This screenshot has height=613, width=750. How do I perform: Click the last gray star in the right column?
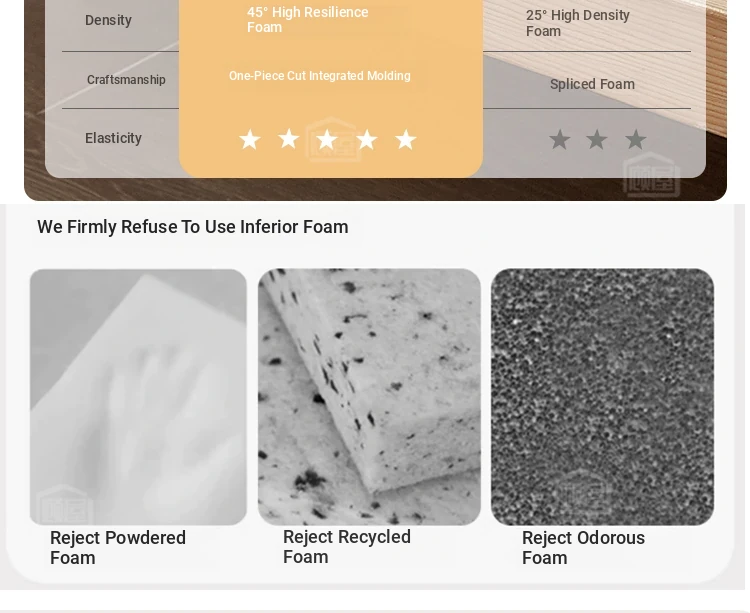(635, 140)
